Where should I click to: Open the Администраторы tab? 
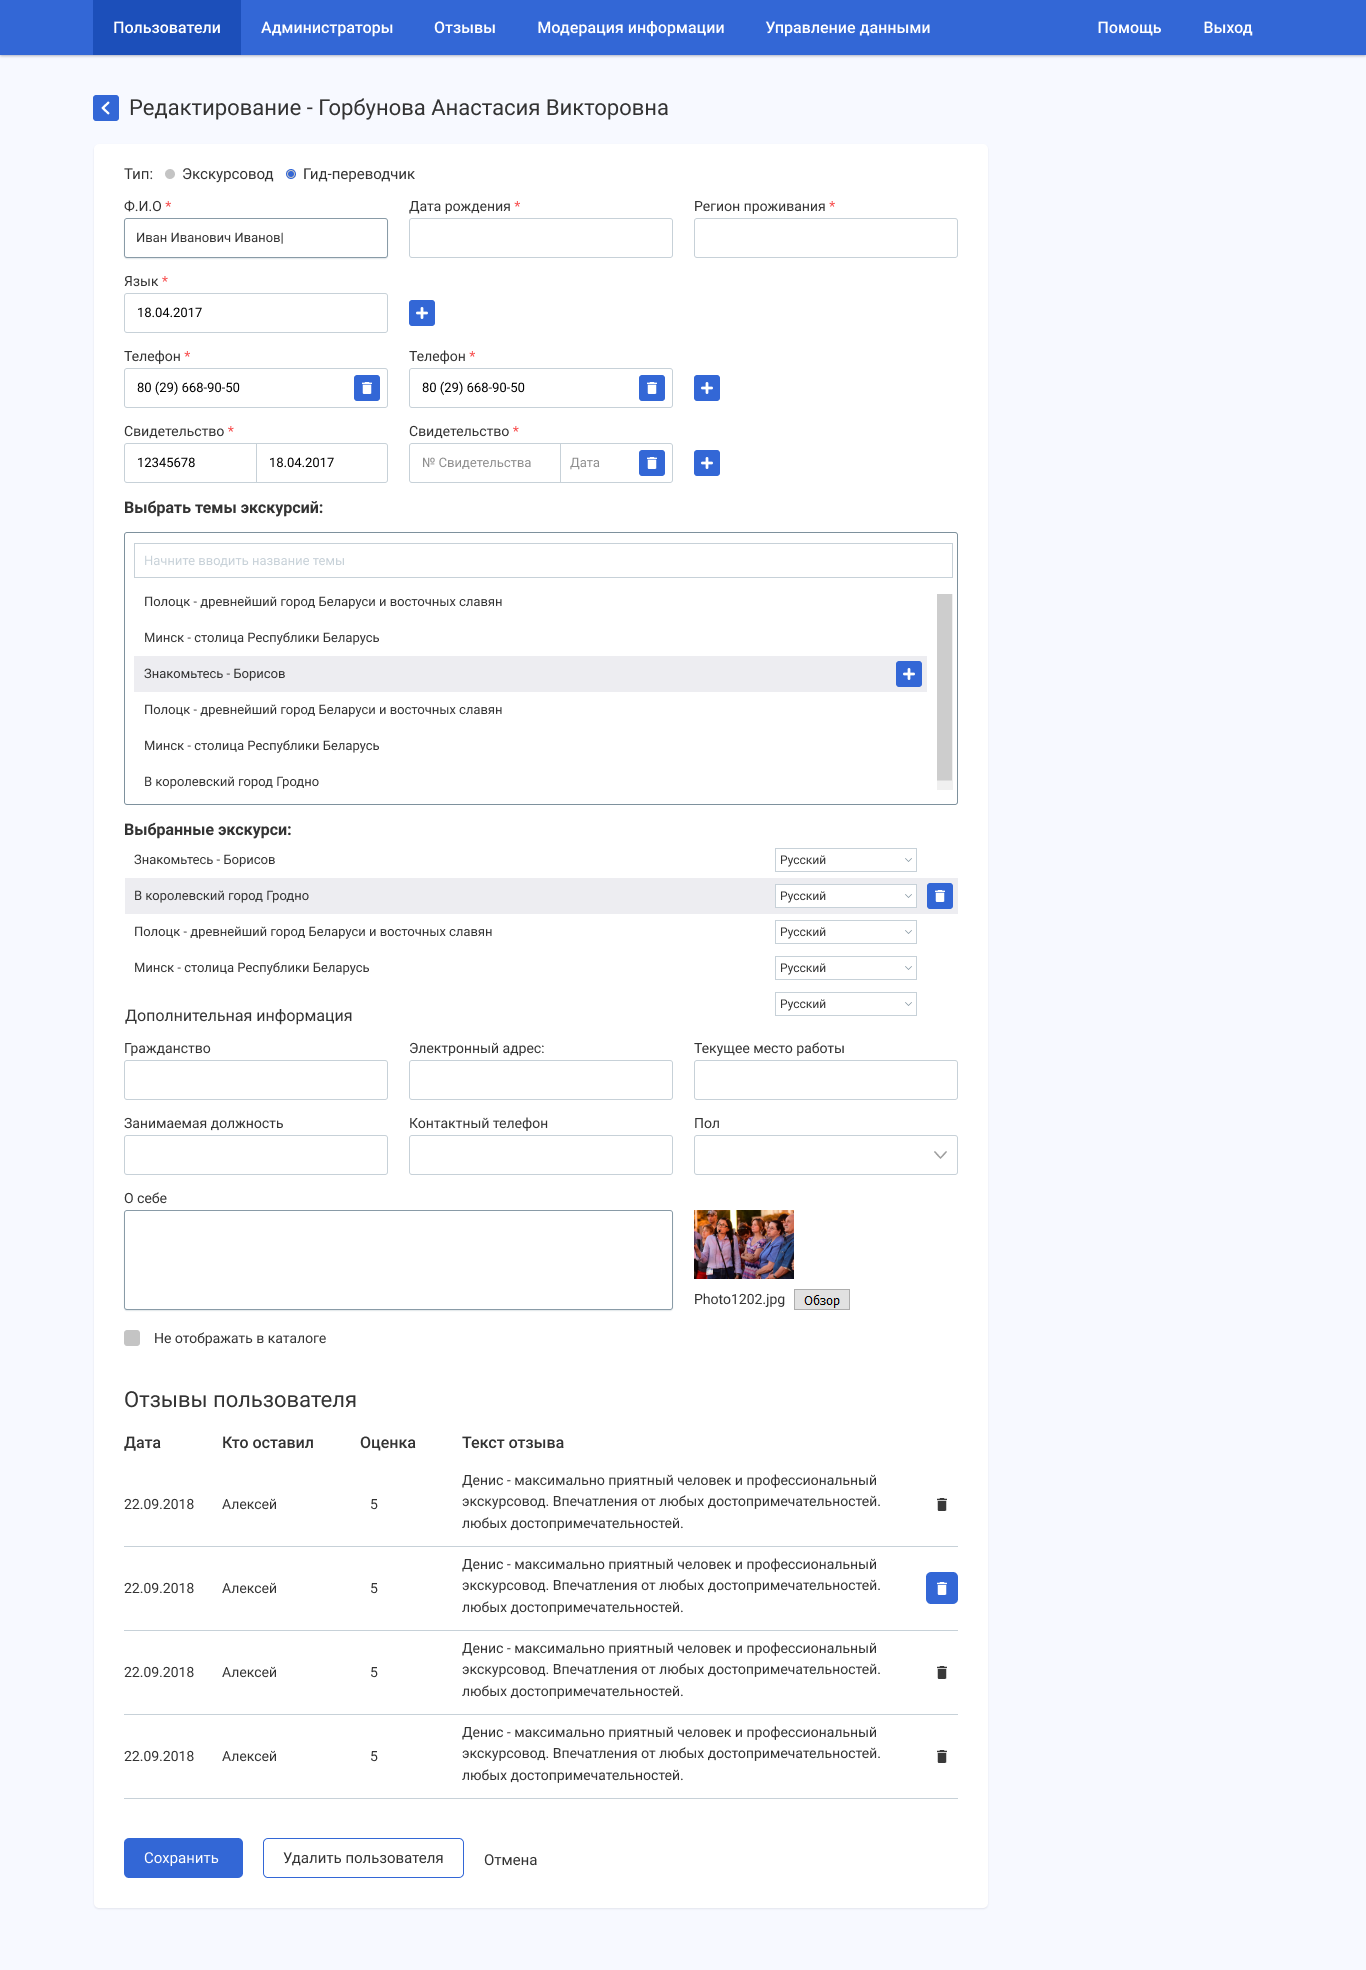click(x=327, y=28)
